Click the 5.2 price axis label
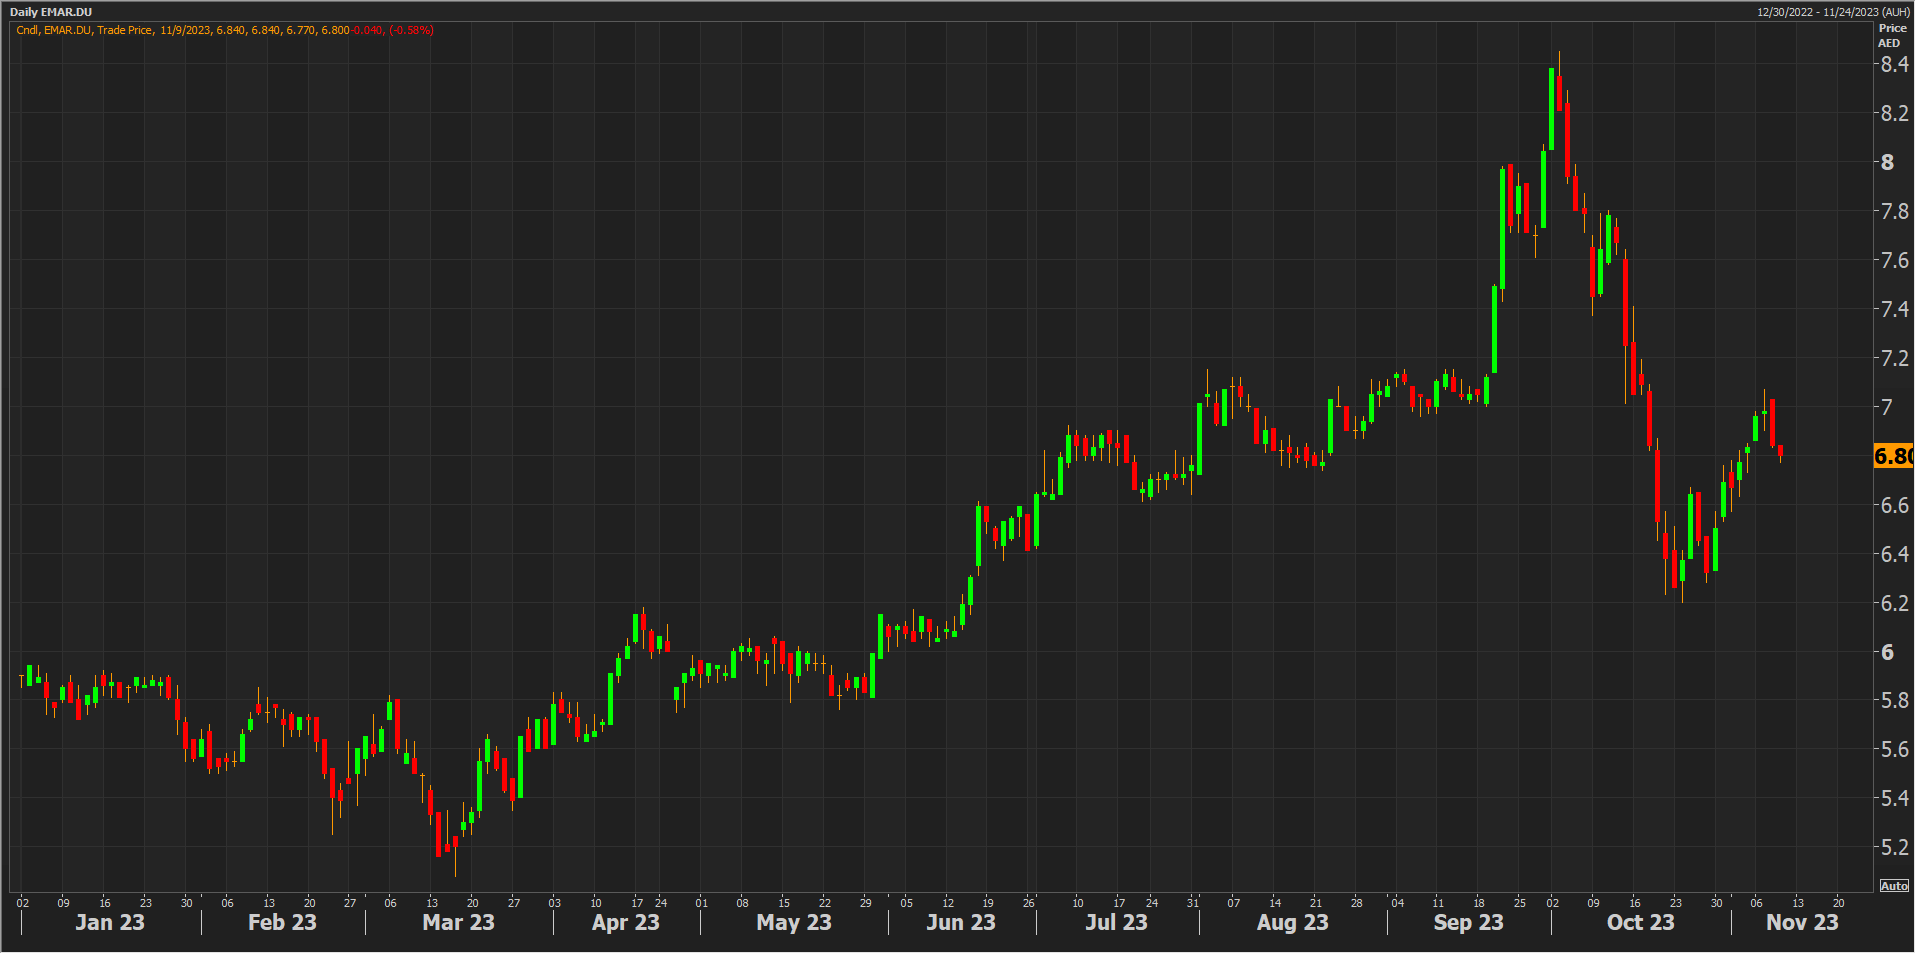 1894,847
